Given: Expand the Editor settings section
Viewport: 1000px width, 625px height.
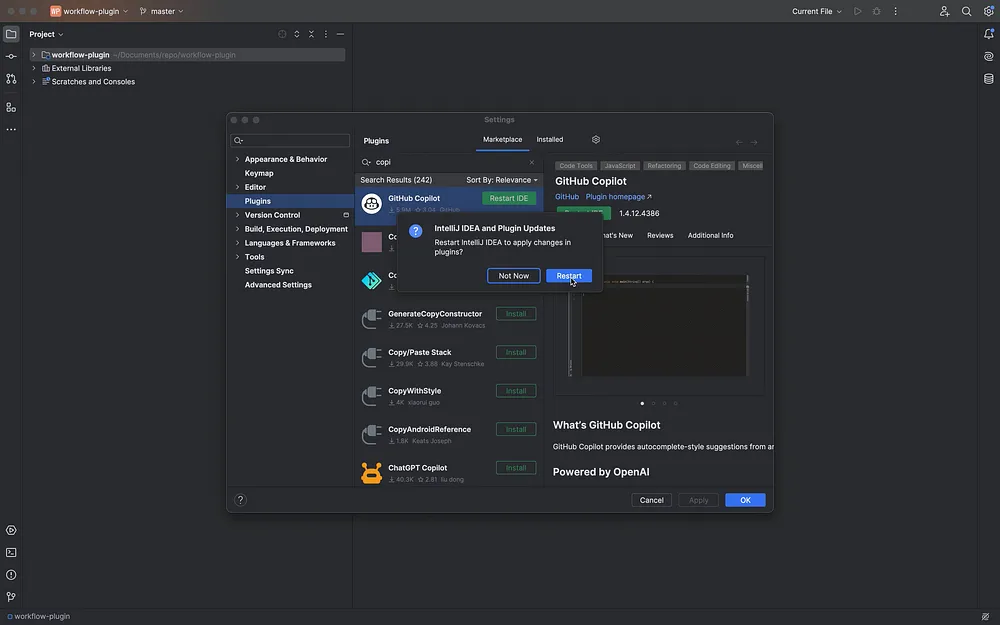Looking at the screenshot, I should pos(237,188).
